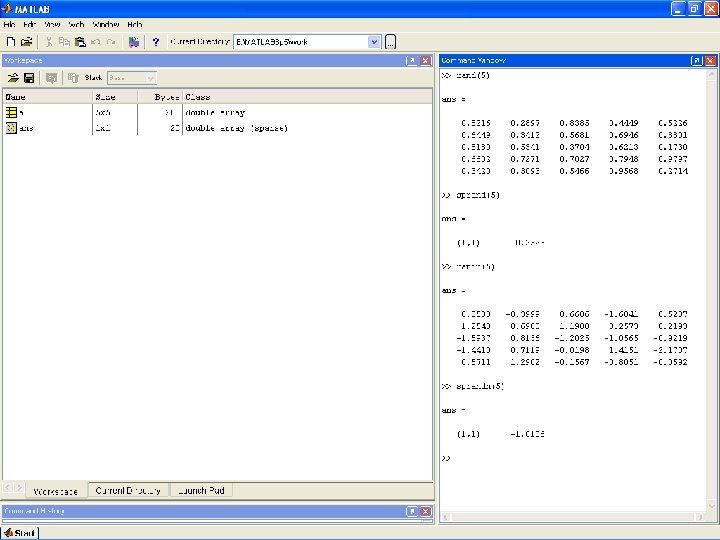
Task: Click the 1x1 size cell
Action: (x=103, y=128)
